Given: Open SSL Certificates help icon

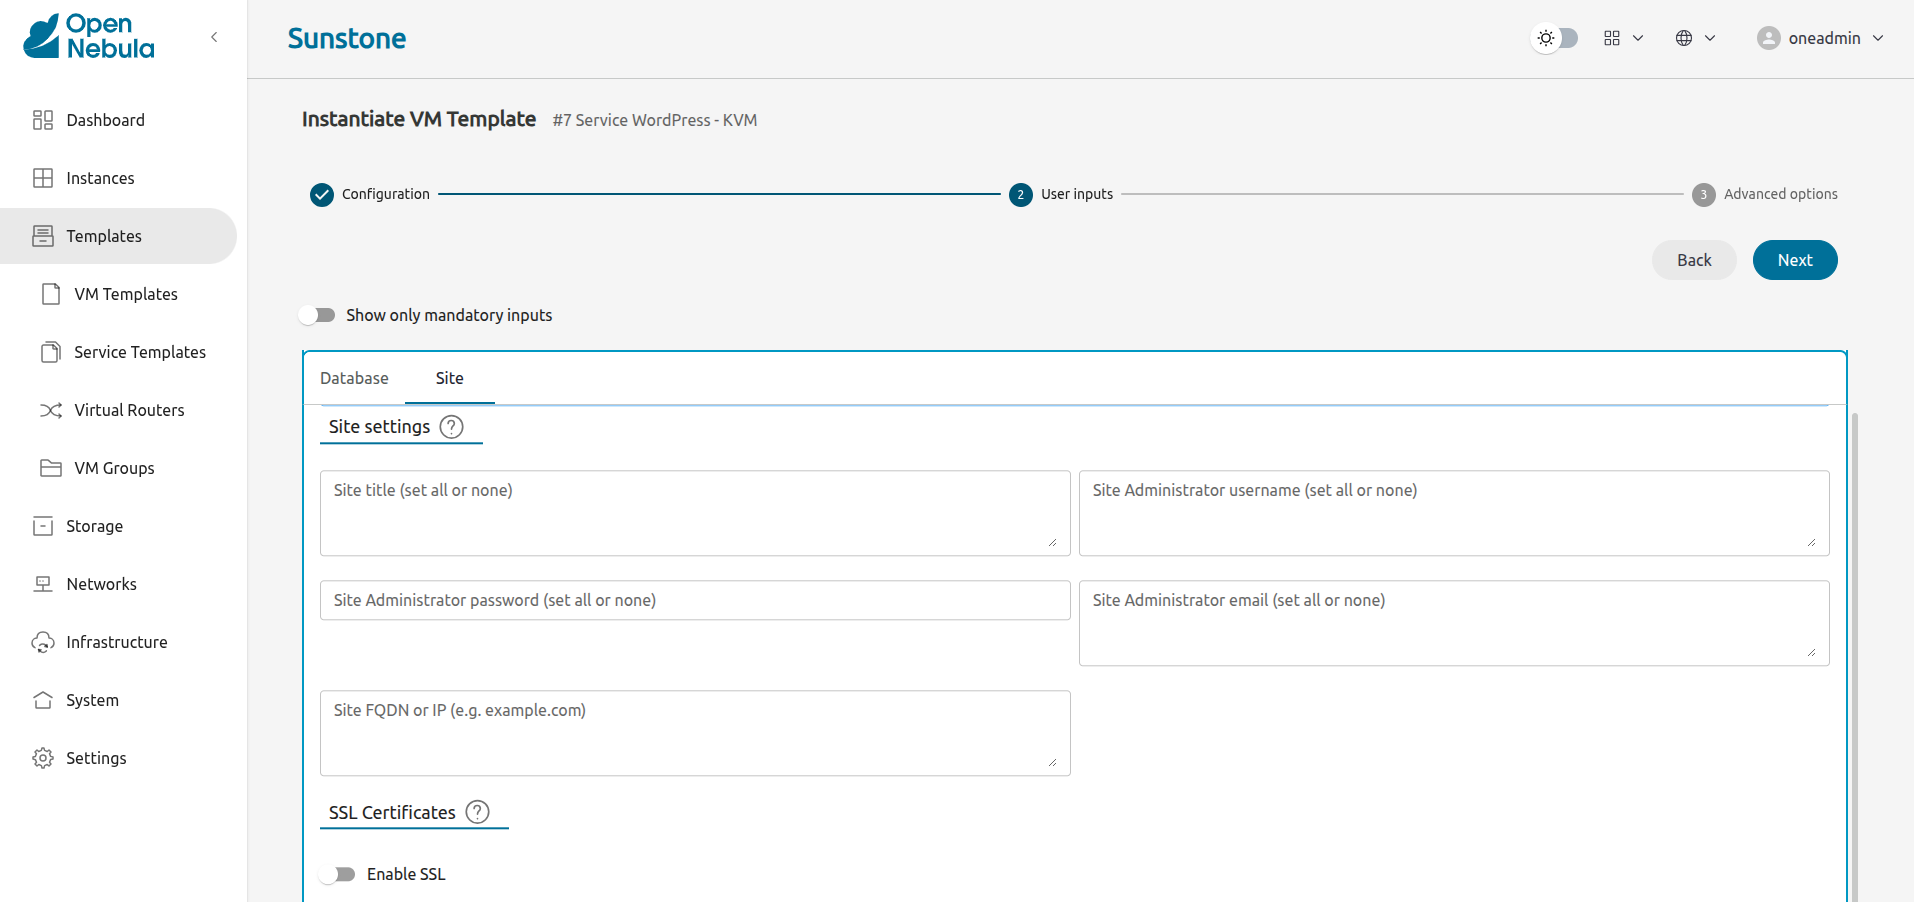Looking at the screenshot, I should (x=478, y=812).
